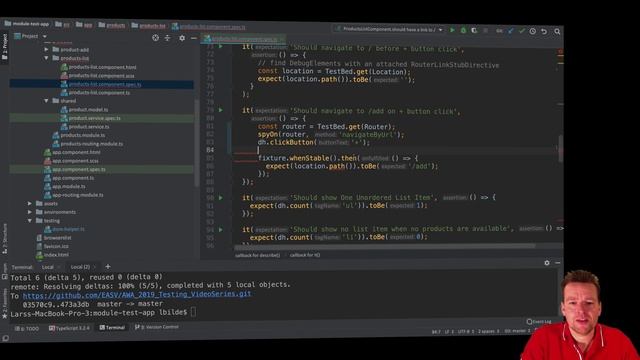Start the debug run with bug icon
640x360 pixels.
click(463, 31)
